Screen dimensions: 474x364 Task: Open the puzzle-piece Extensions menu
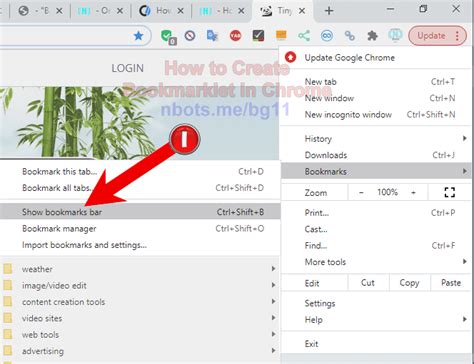pyautogui.click(x=372, y=35)
